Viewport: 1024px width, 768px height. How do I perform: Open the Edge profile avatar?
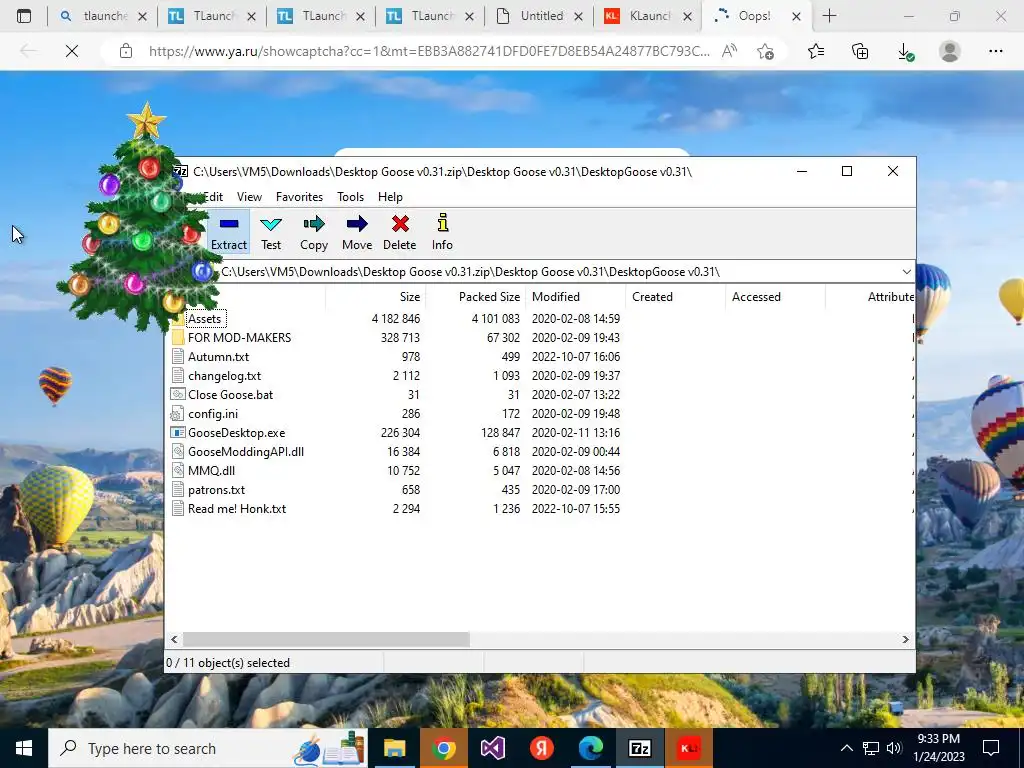pos(950,51)
